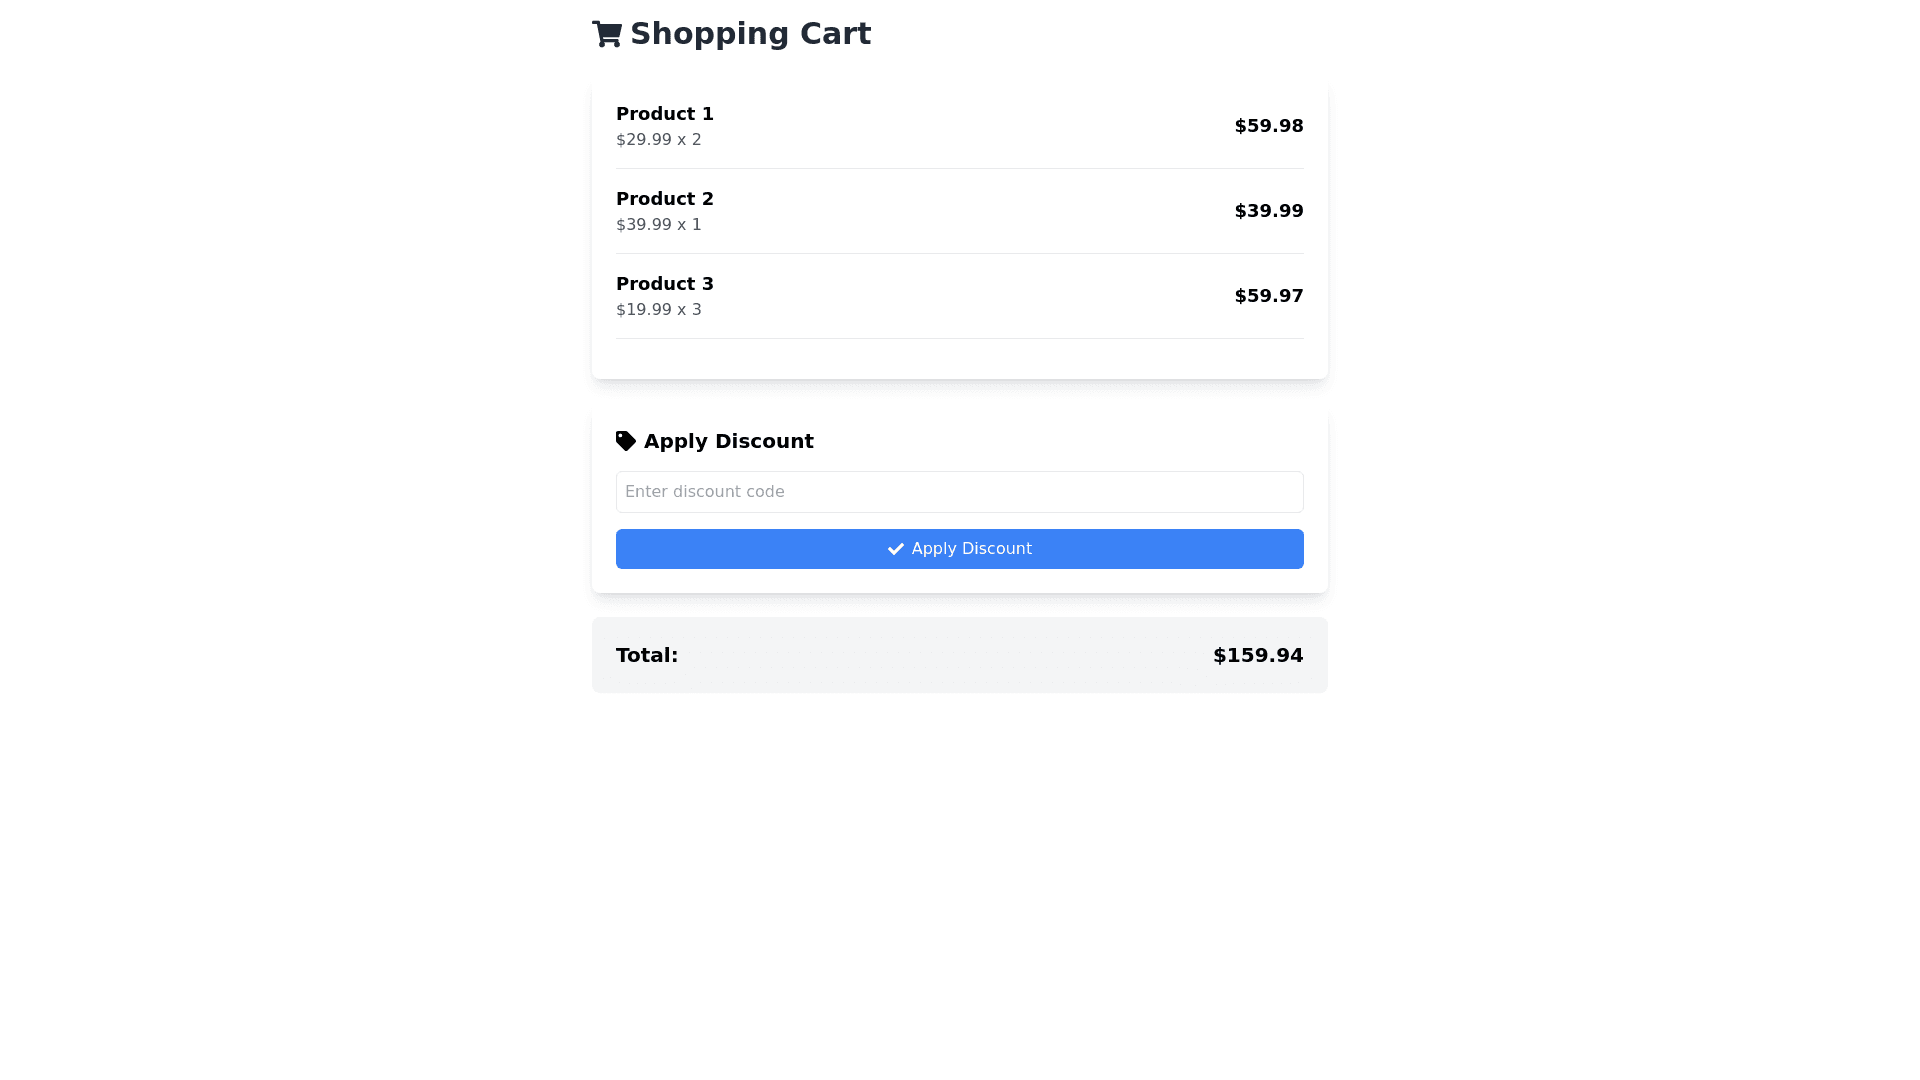Click empty space below Product 3's divider

click(x=960, y=358)
